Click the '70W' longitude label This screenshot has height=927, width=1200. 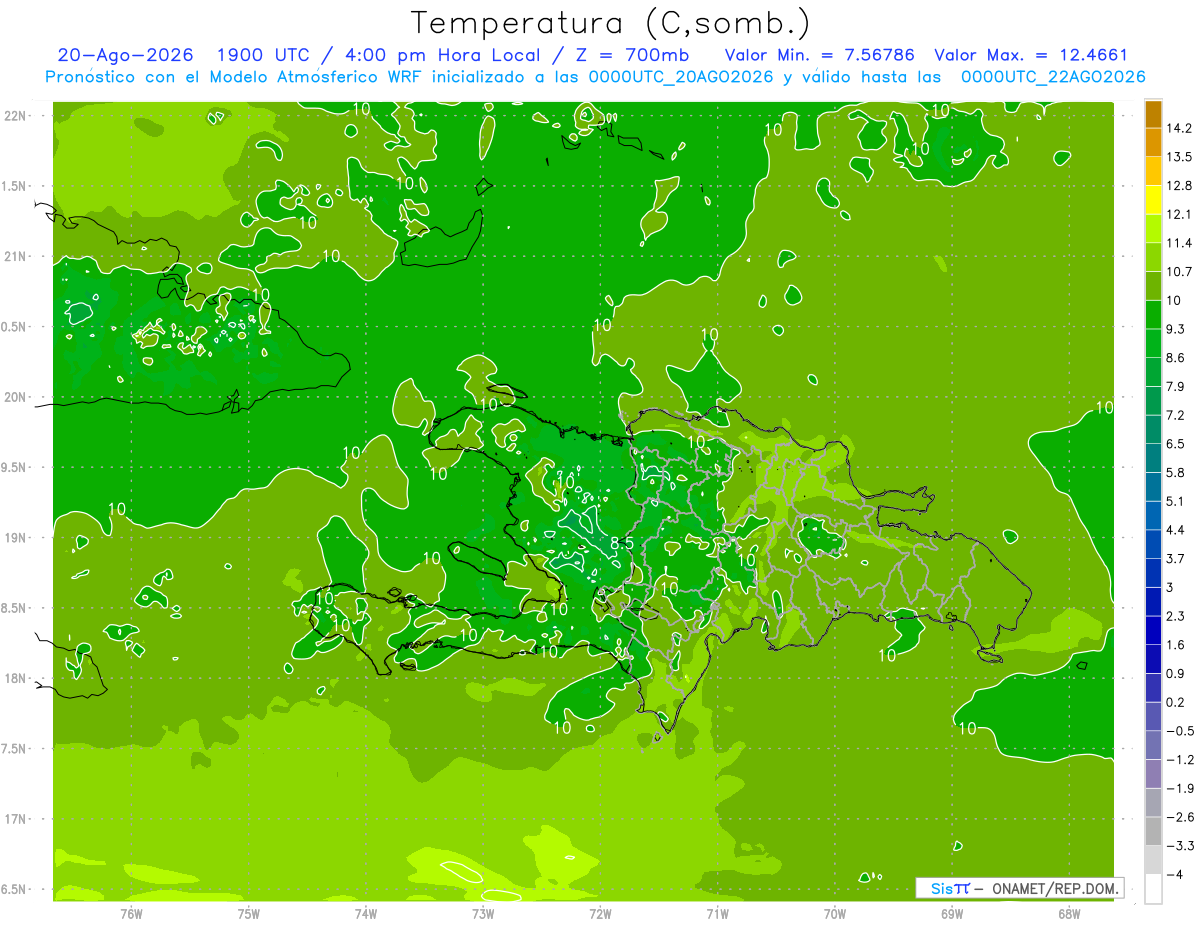coord(835,913)
